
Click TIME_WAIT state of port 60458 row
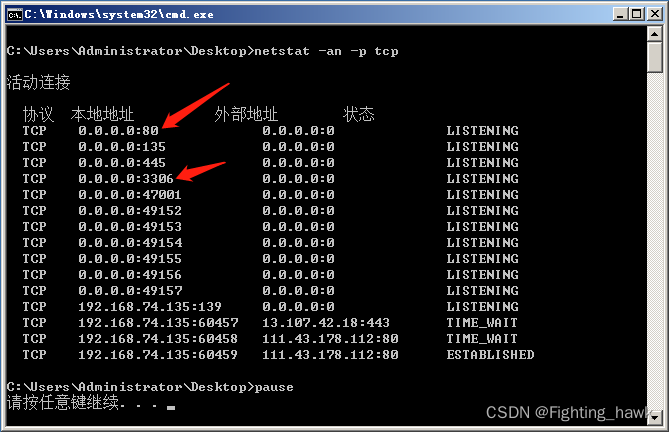pyautogui.click(x=482, y=339)
